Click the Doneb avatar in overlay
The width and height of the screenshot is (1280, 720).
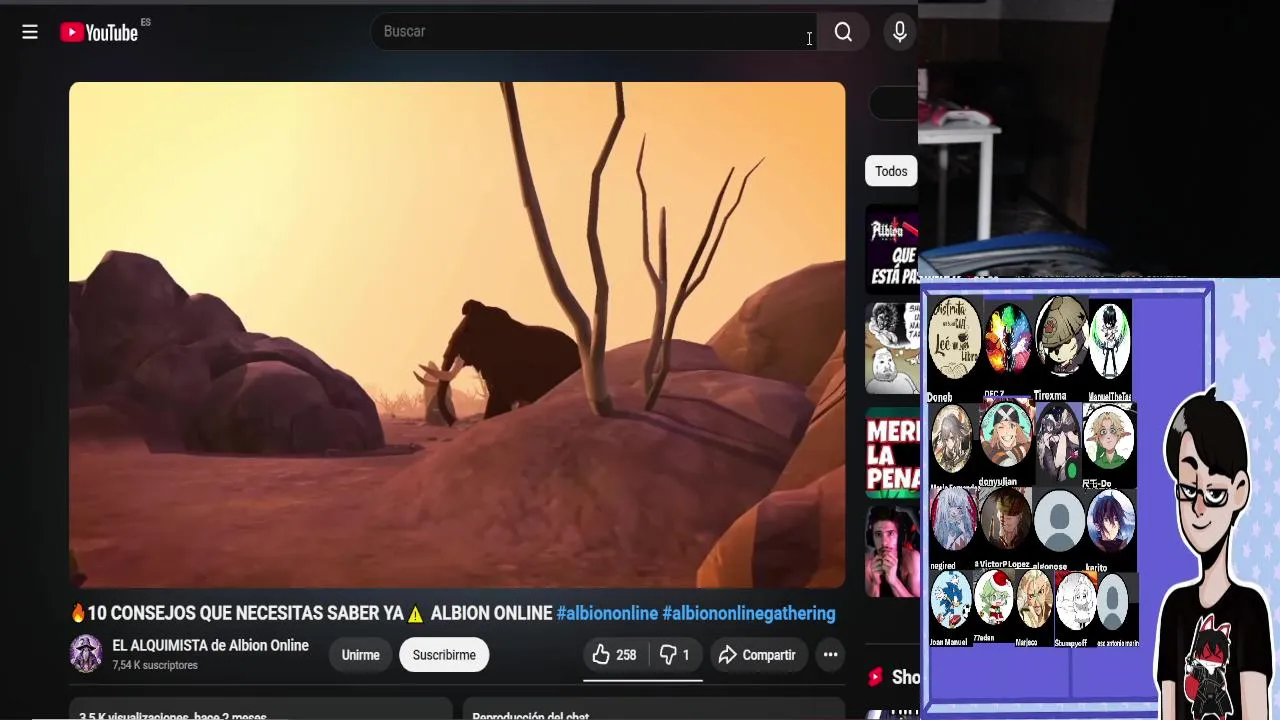click(954, 340)
